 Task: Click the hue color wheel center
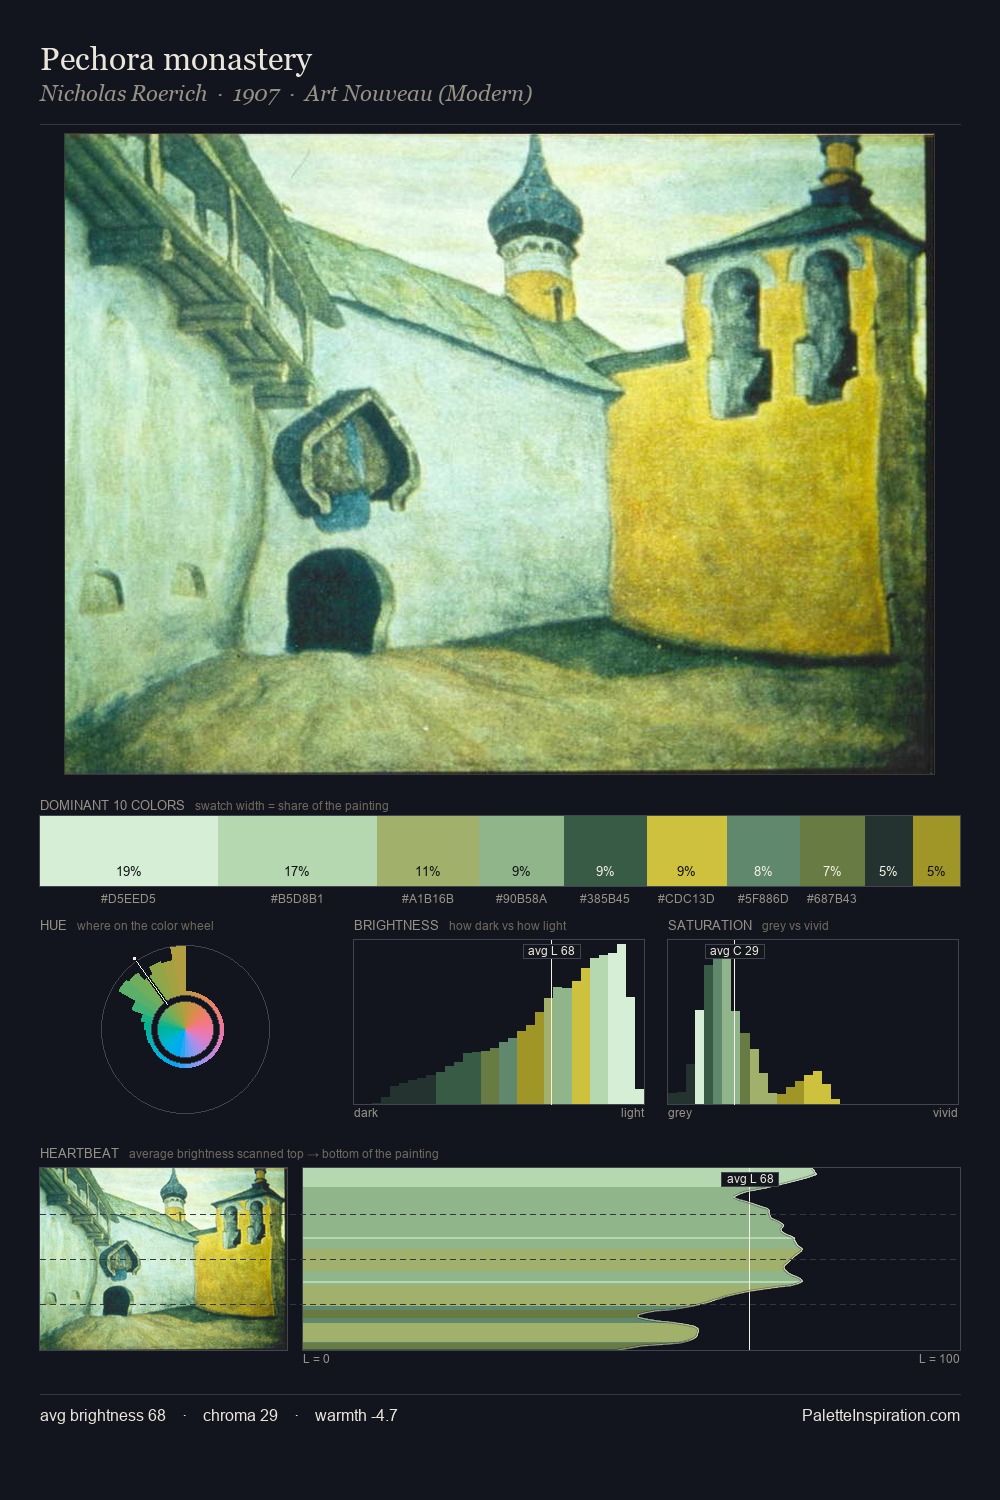[x=185, y=1030]
